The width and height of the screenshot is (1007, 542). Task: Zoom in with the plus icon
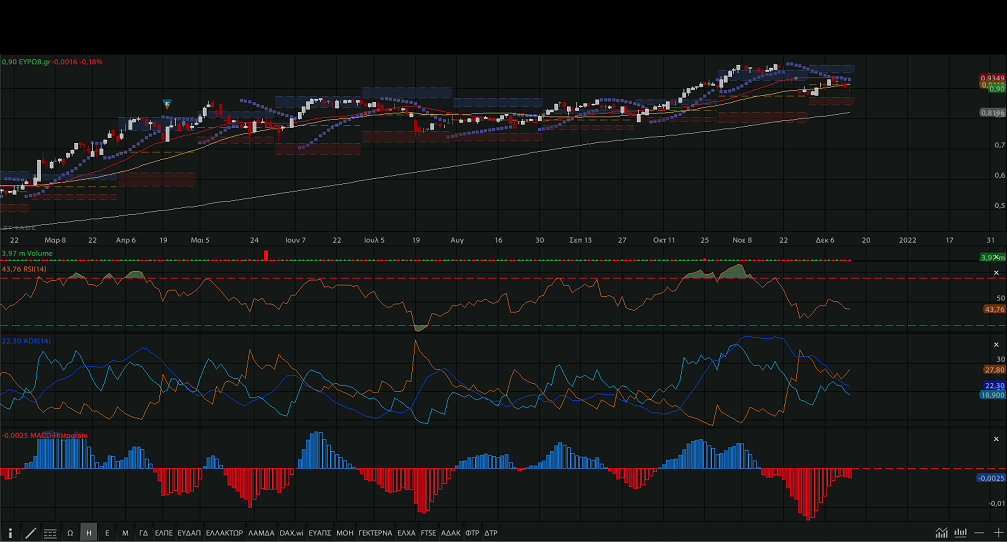point(997,532)
